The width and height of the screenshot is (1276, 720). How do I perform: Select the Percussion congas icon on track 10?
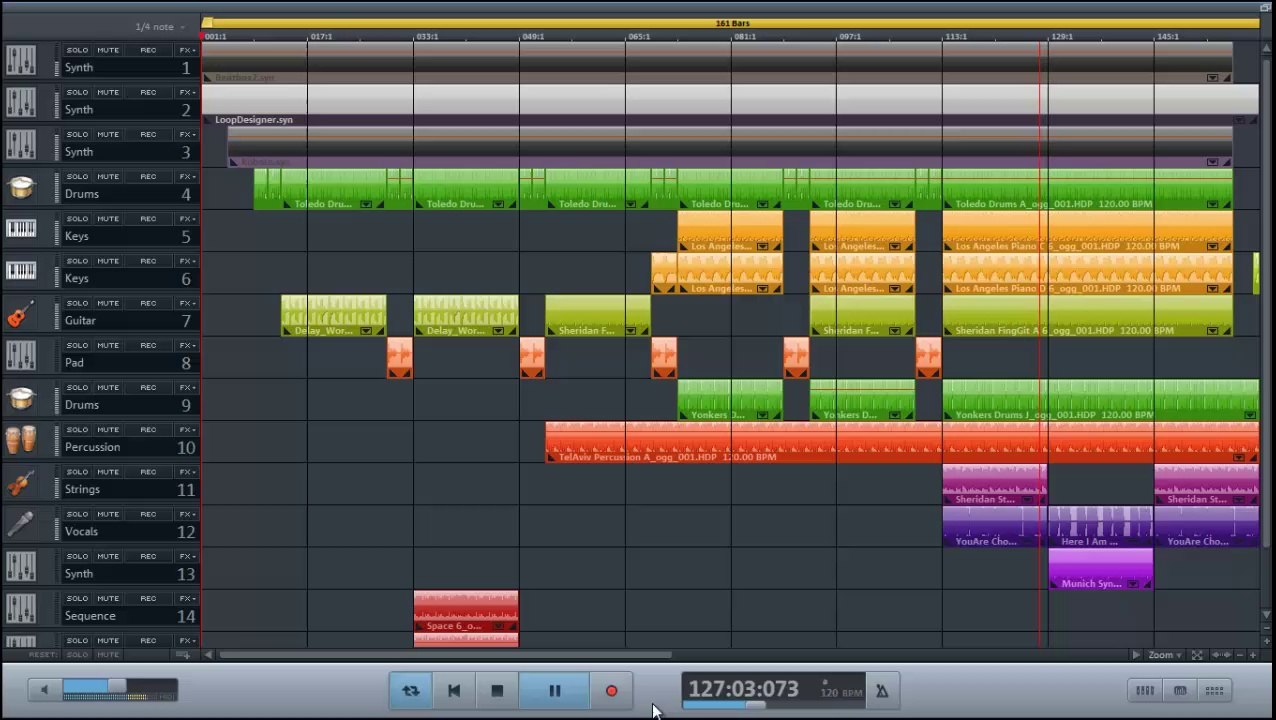point(21,440)
